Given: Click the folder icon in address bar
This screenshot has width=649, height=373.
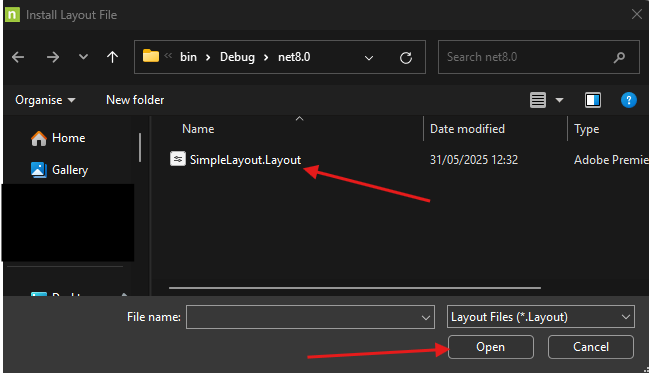Looking at the screenshot, I should click(x=151, y=56).
